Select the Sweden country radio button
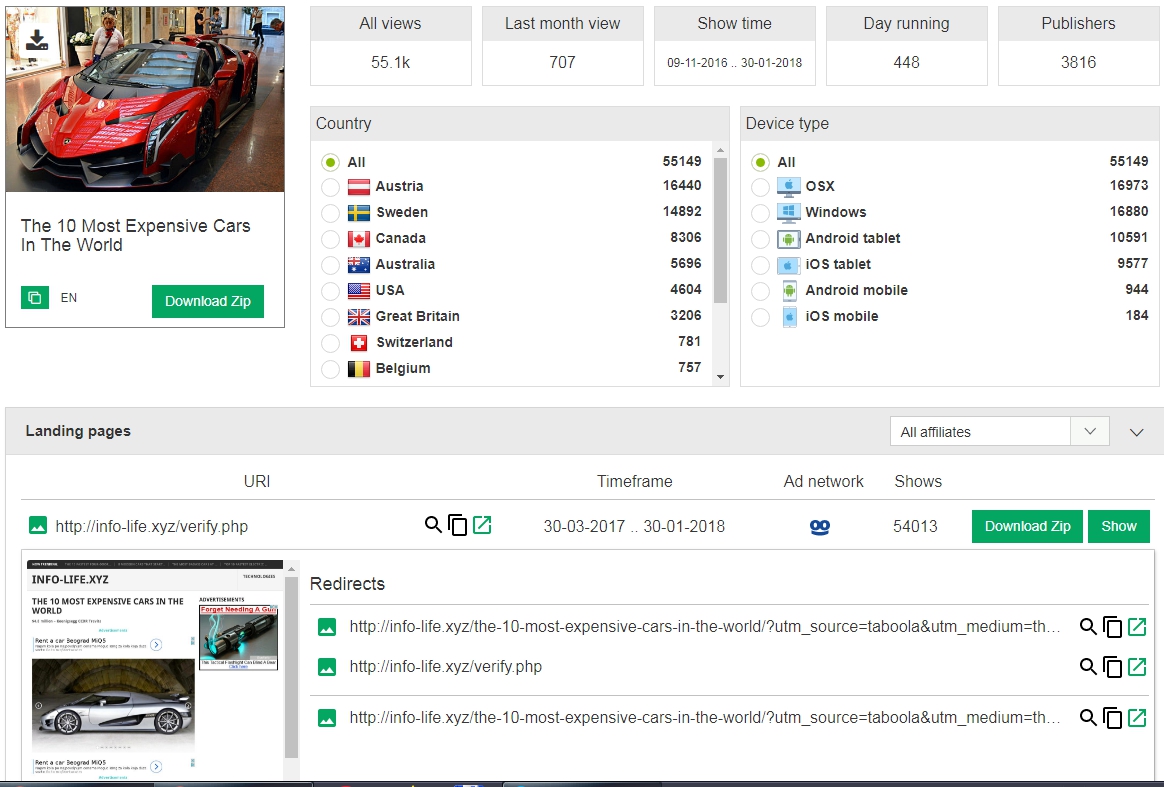The height and width of the screenshot is (787, 1164). coord(330,213)
